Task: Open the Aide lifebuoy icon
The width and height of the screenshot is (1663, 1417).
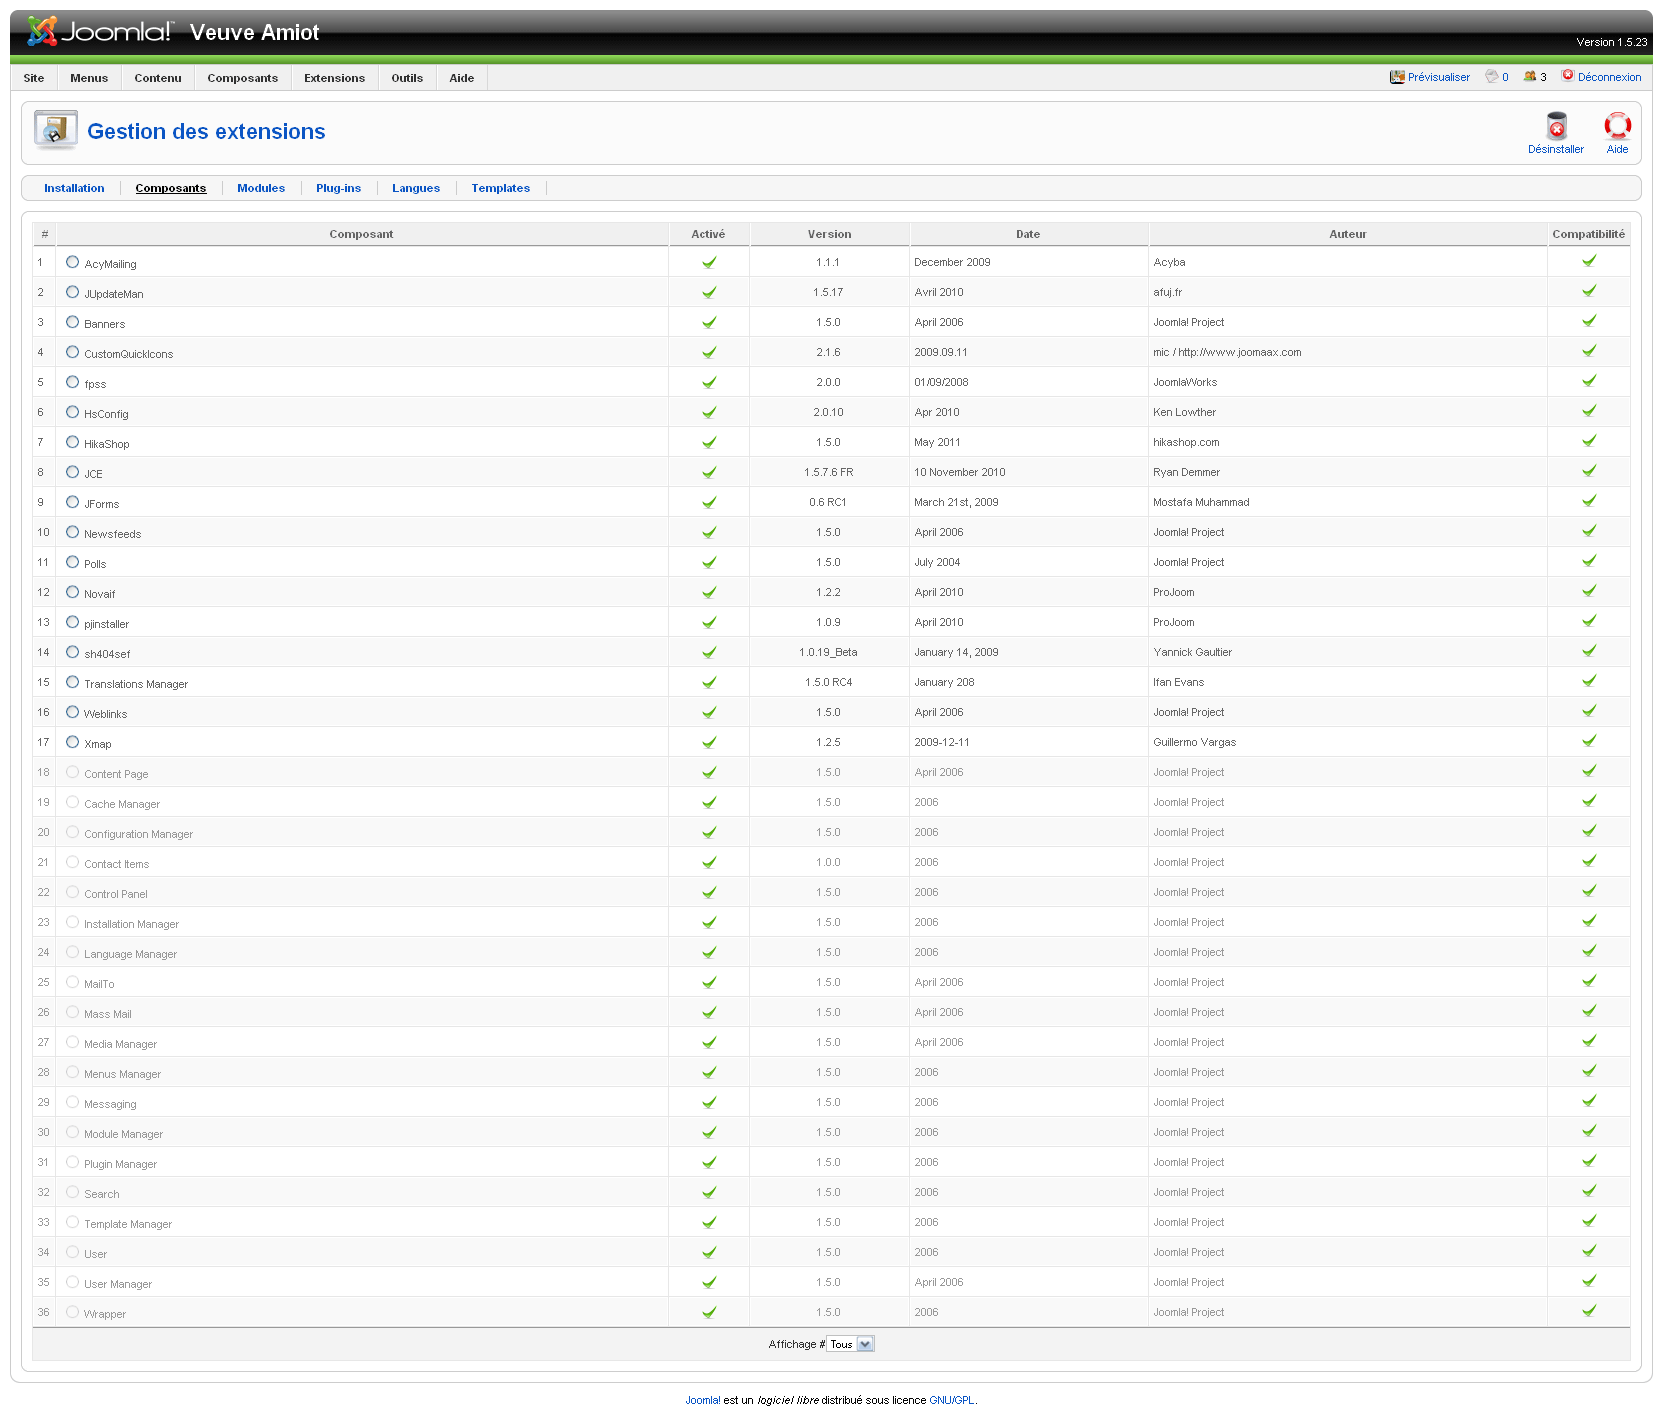Action: 1617,126
